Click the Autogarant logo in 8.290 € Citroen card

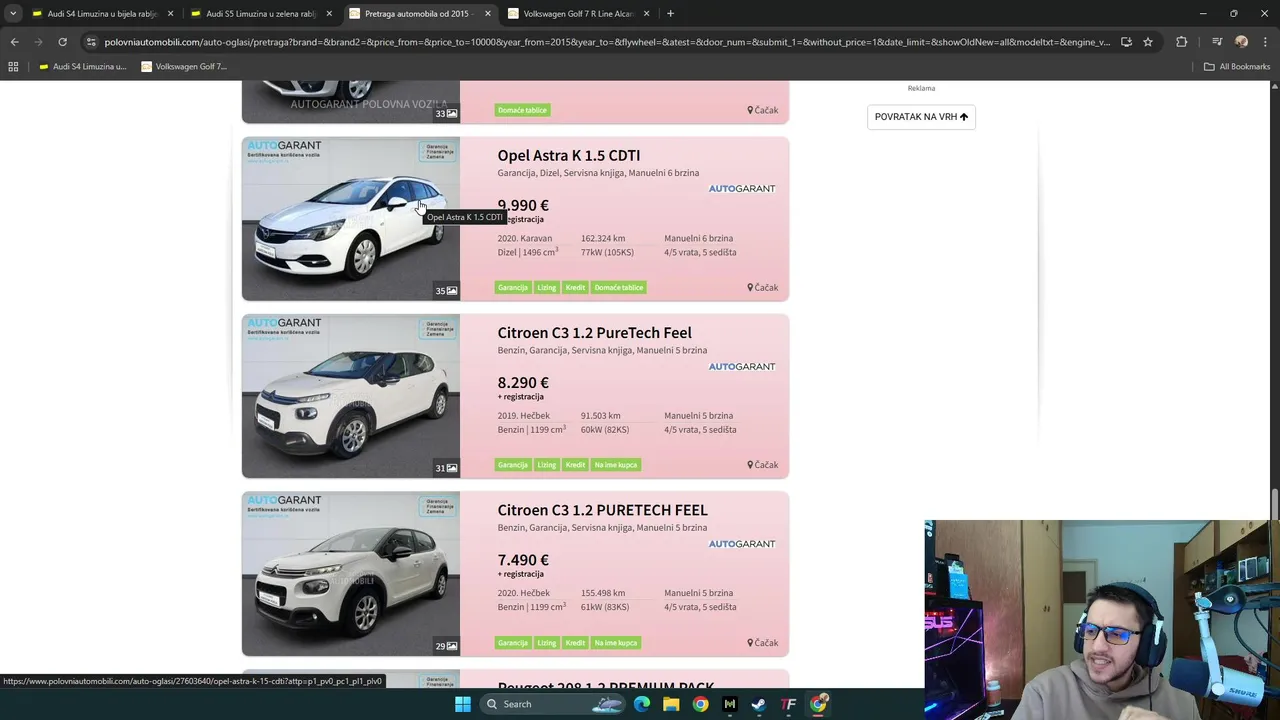(x=742, y=366)
